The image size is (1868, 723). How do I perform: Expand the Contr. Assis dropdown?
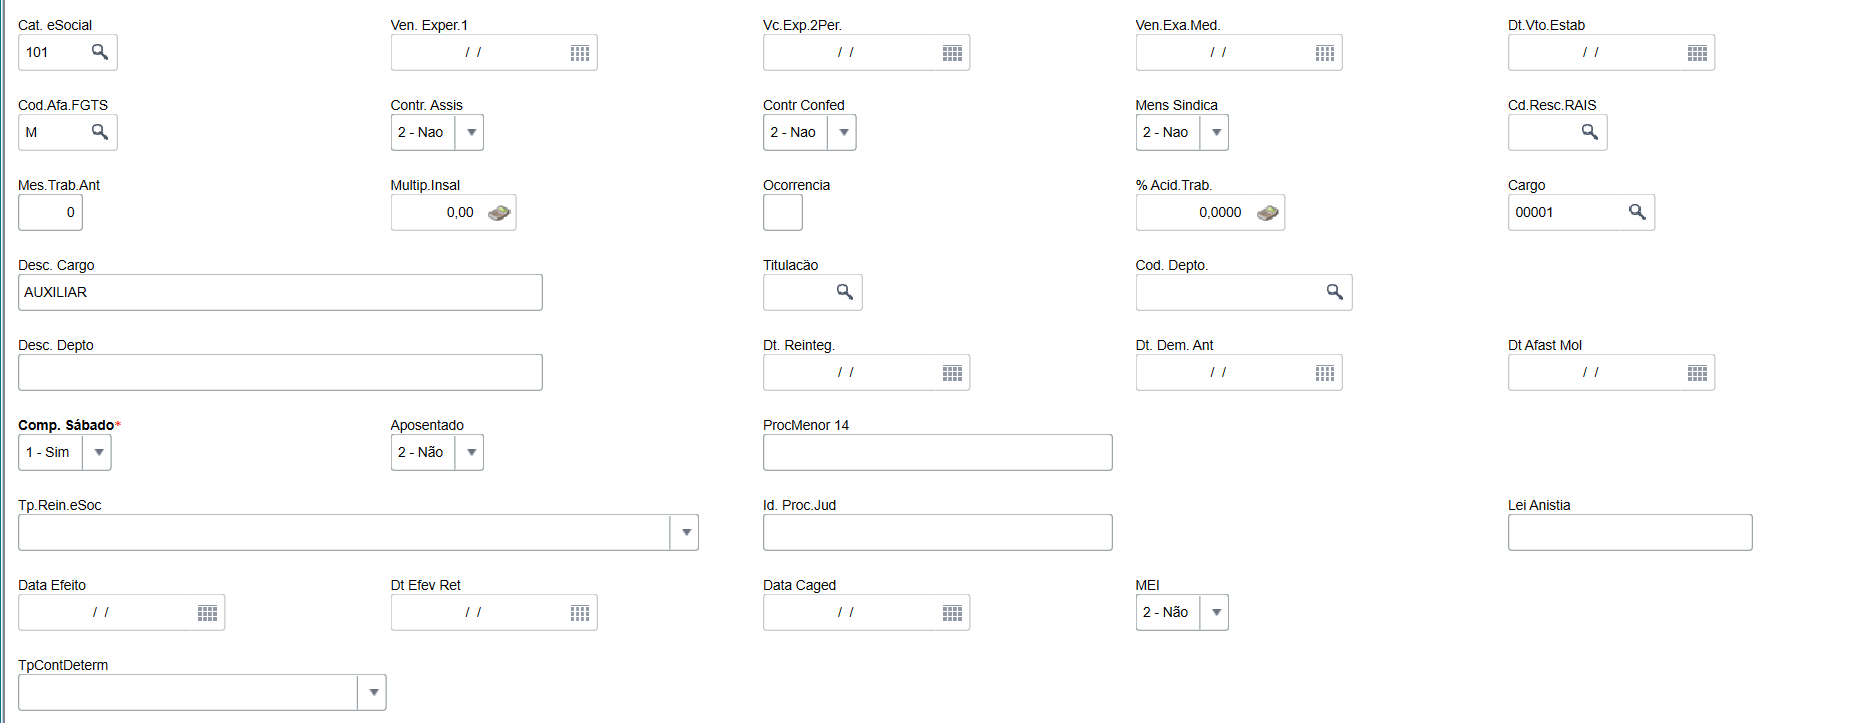coord(471,132)
